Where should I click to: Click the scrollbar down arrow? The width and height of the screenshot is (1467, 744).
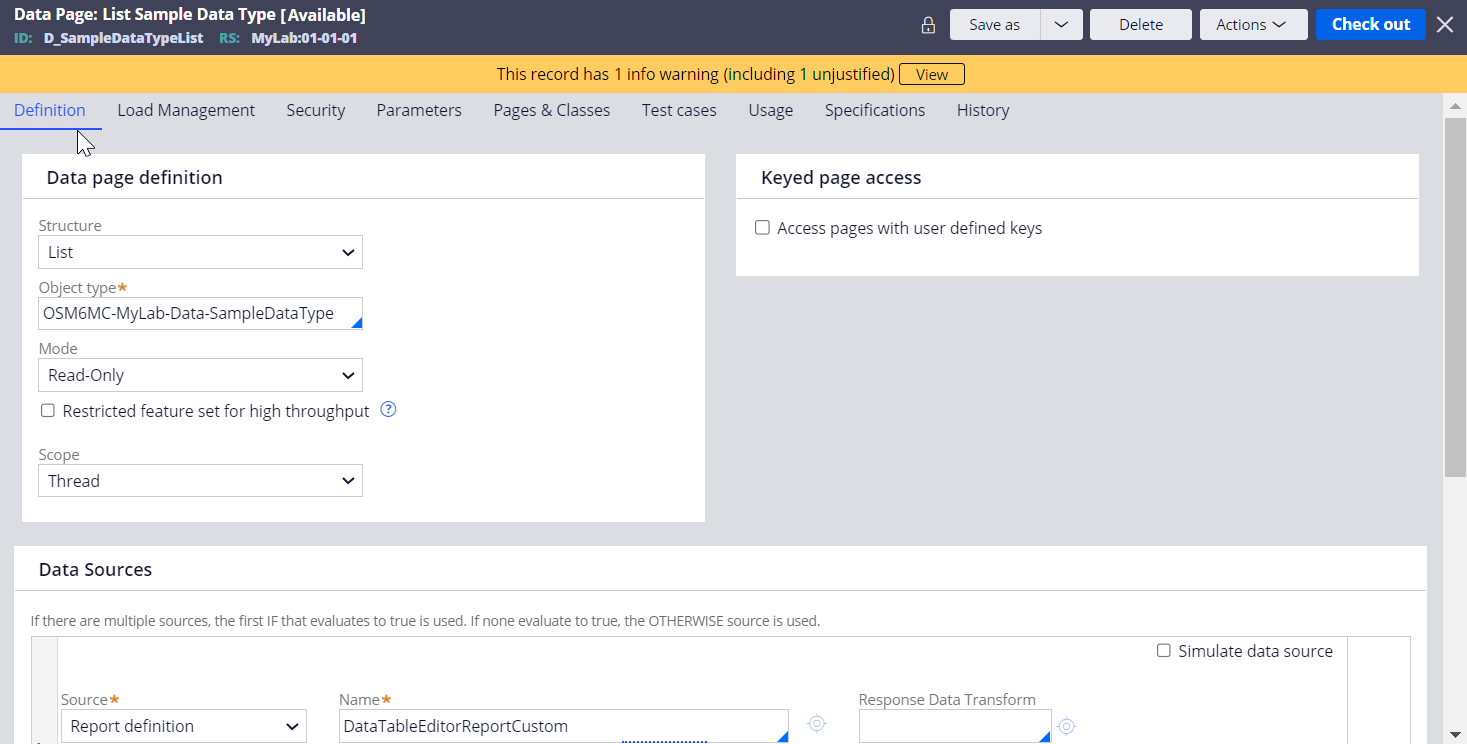1455,735
